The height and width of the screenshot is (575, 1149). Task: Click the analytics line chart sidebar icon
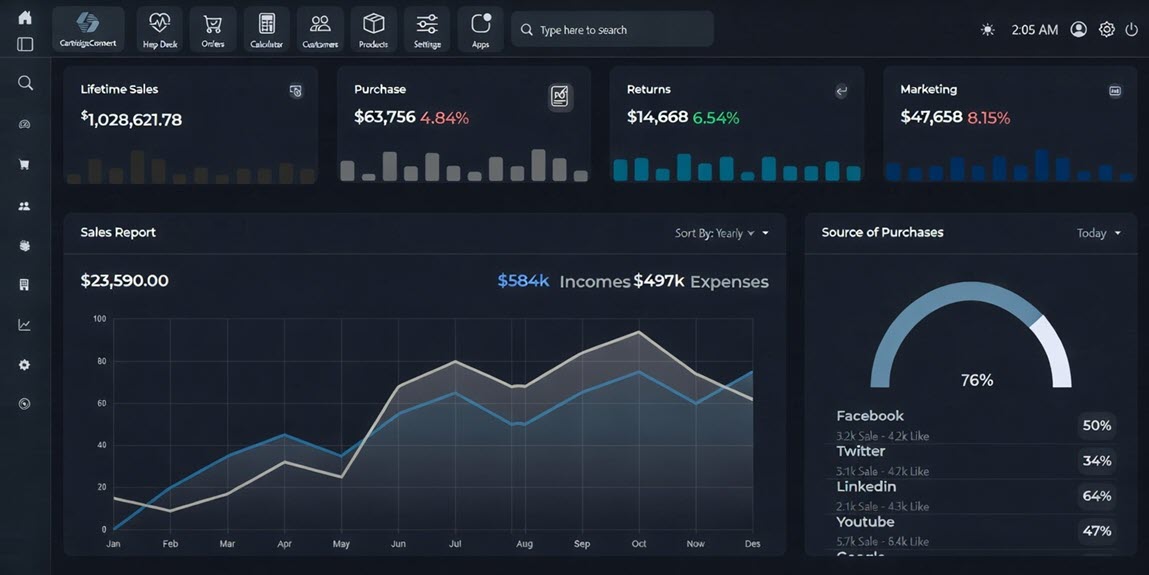25,325
